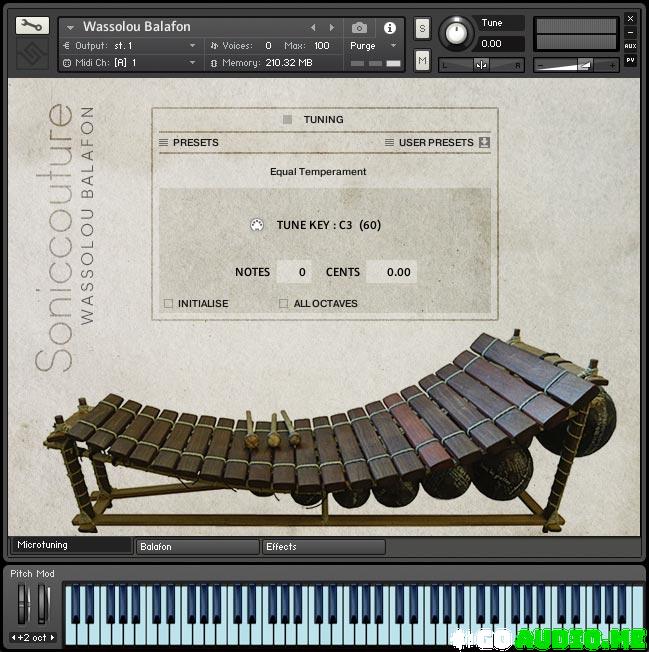The height and width of the screenshot is (652, 649).
Task: Click the output level meter
Action: [576, 34]
